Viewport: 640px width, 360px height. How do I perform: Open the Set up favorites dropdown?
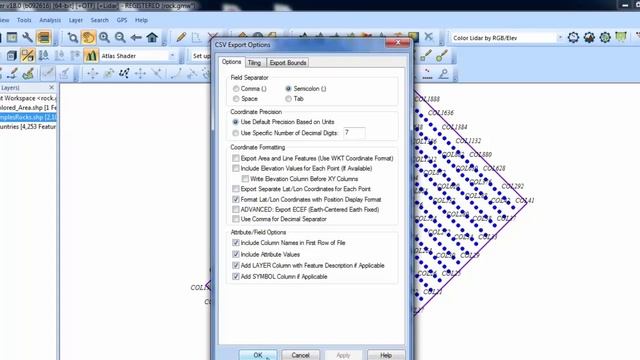click(x=201, y=56)
